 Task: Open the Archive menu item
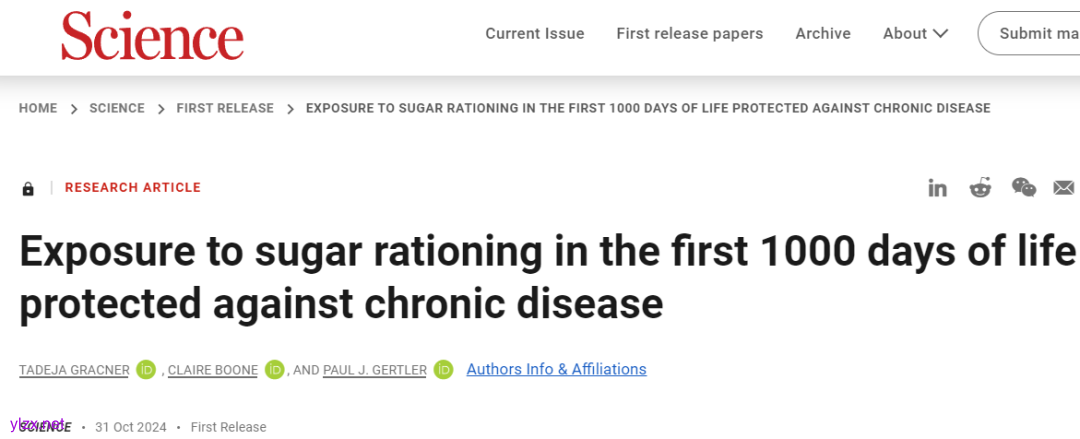(x=822, y=34)
